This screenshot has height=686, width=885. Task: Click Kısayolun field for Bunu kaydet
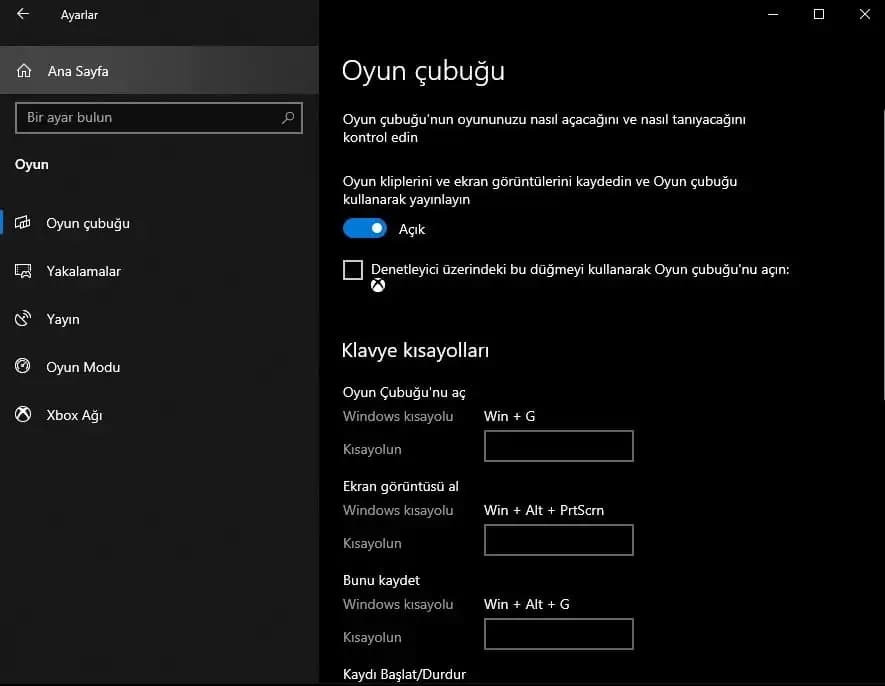[558, 634]
